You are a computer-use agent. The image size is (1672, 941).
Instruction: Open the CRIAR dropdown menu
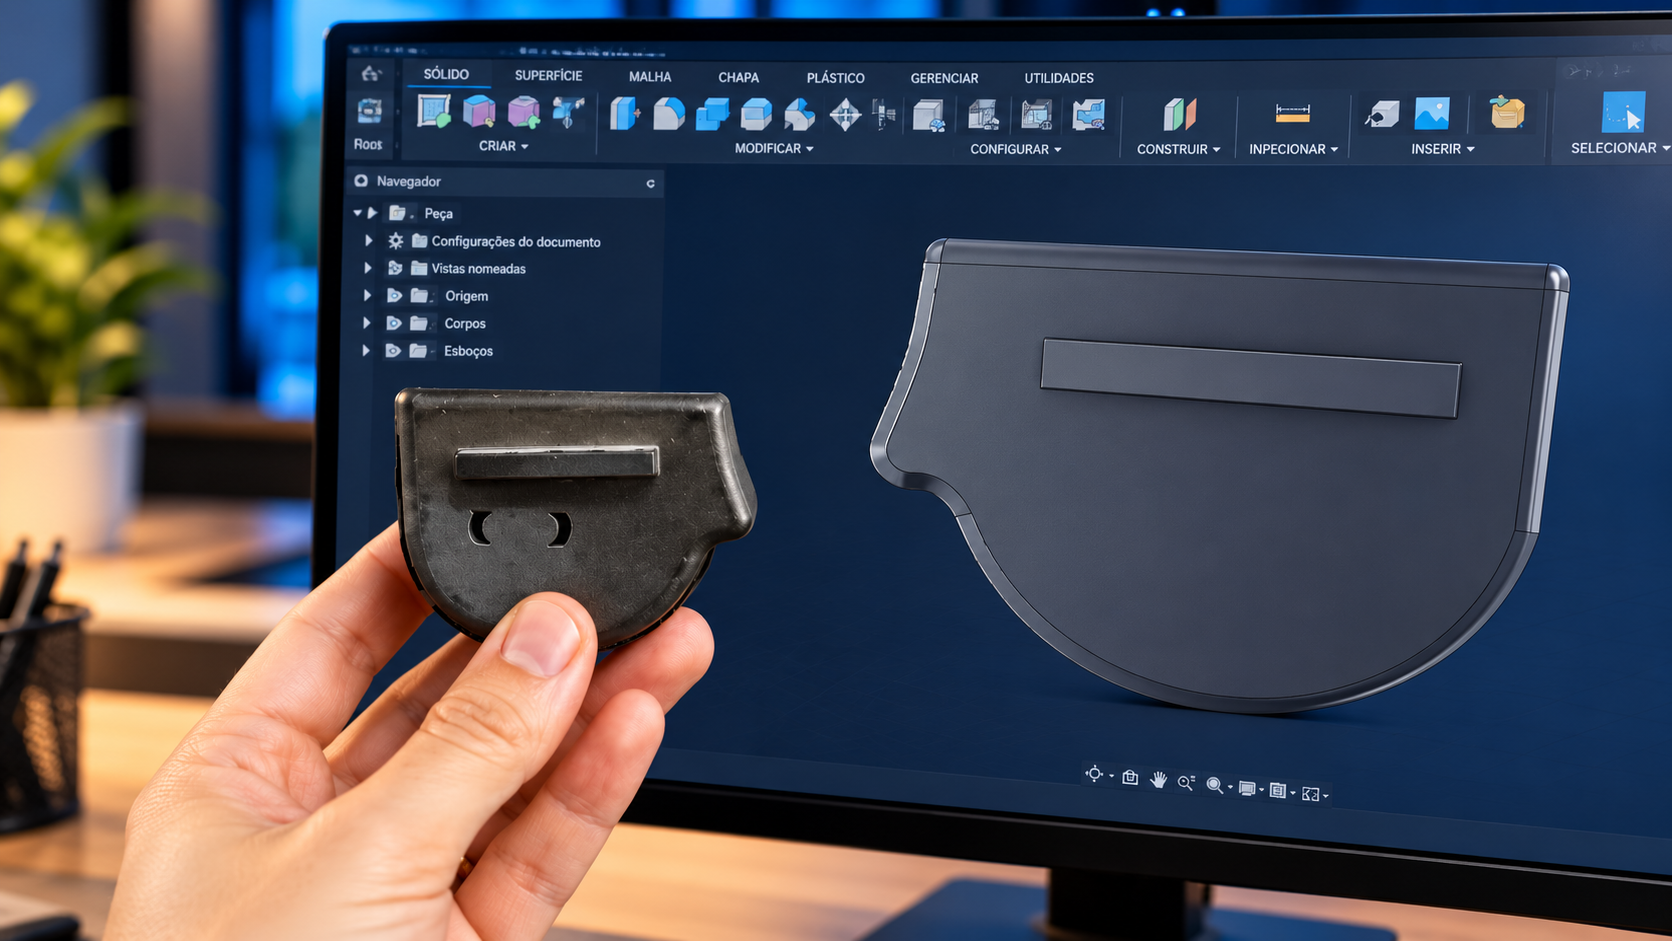(503, 146)
